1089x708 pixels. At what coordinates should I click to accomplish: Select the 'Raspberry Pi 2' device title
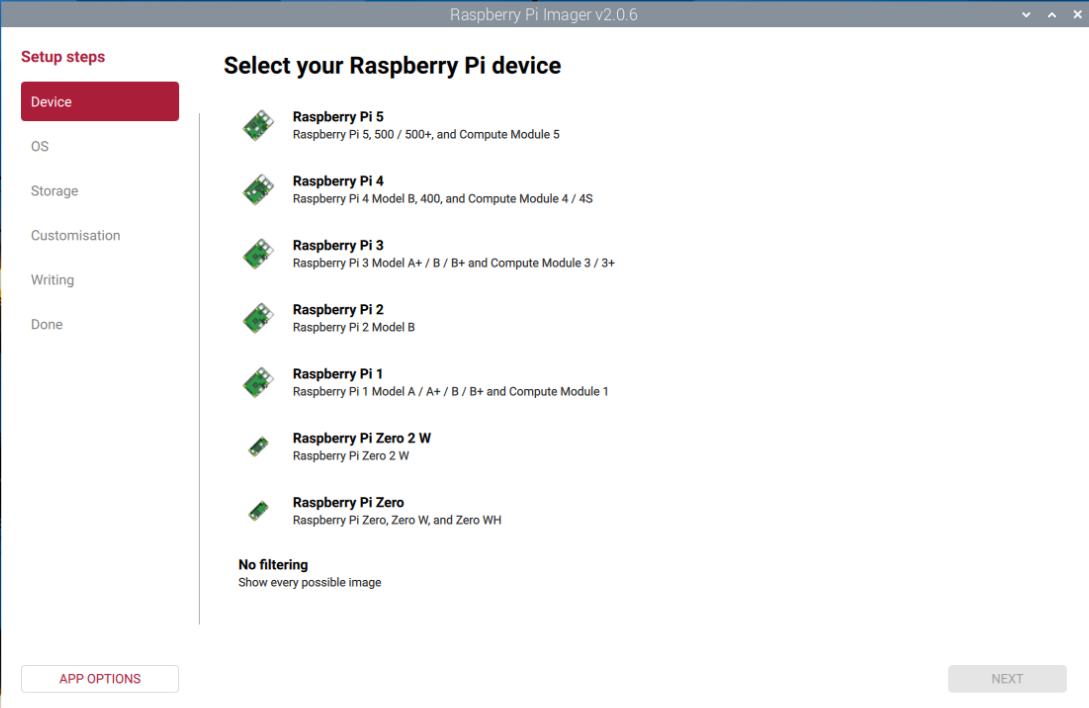pos(338,309)
